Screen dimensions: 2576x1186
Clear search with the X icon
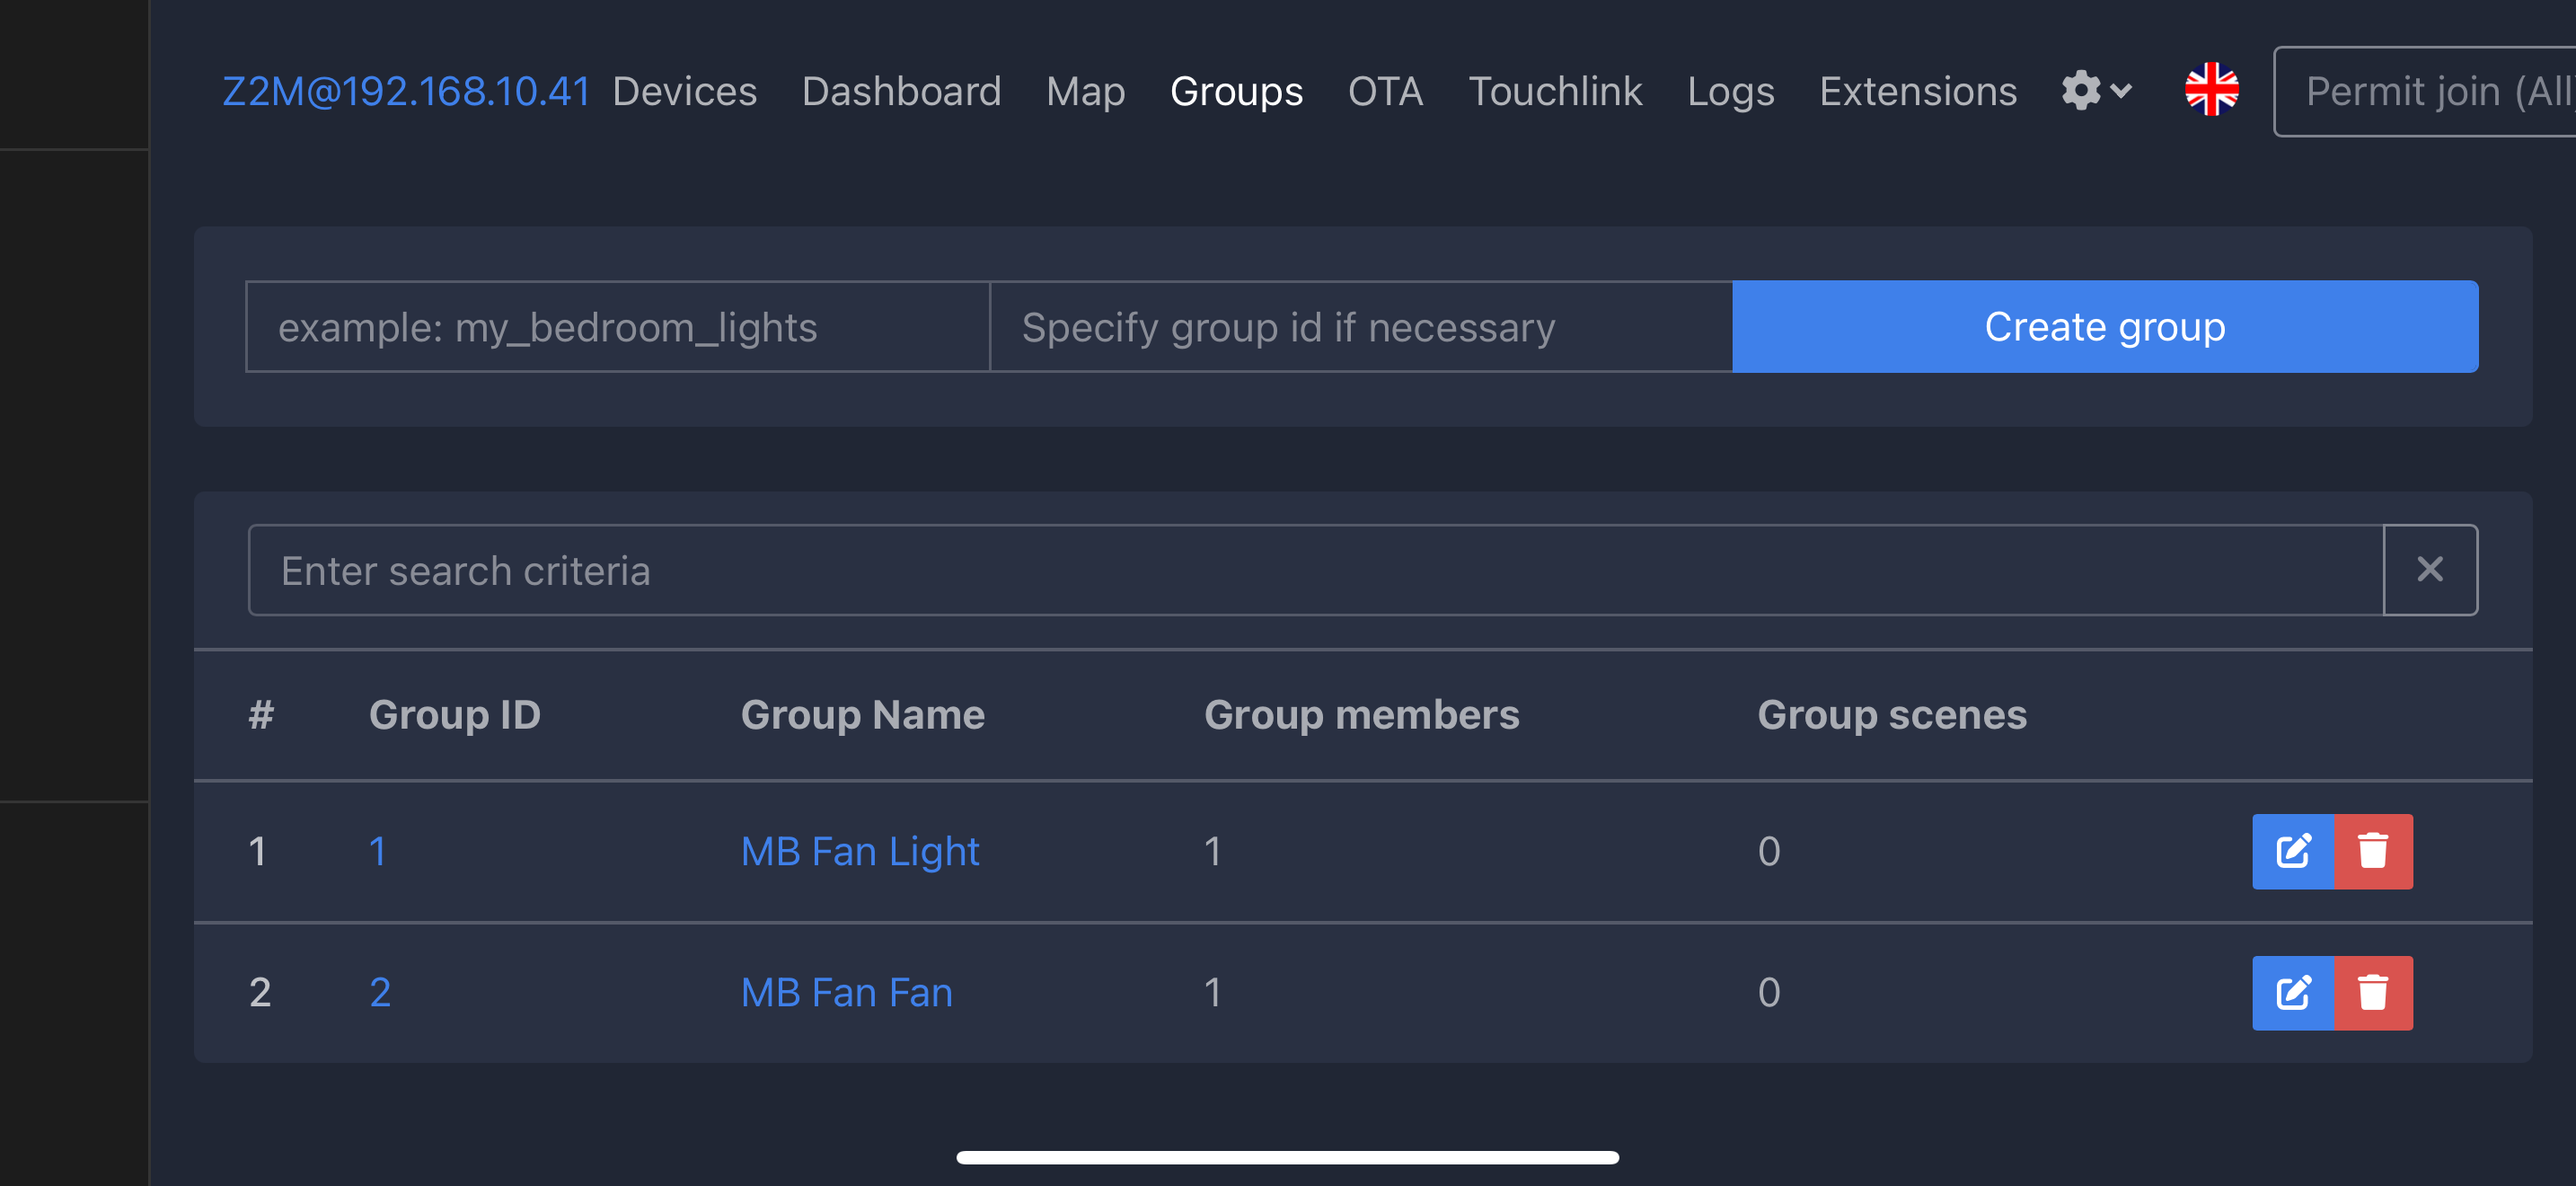point(2429,570)
